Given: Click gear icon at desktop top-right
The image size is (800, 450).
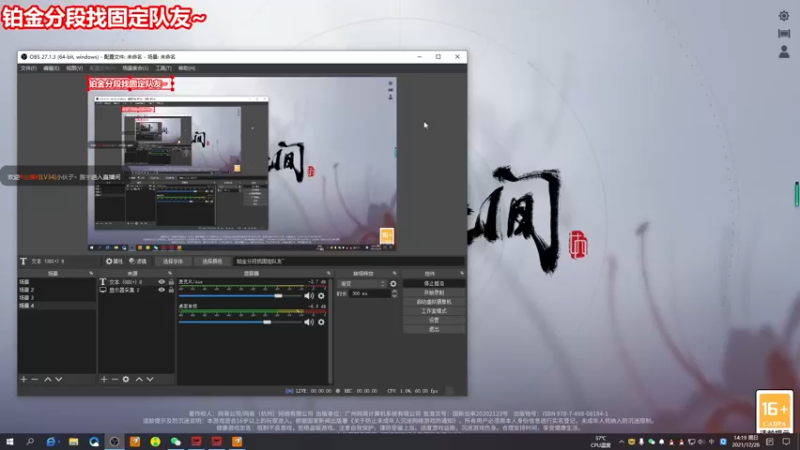Looking at the screenshot, I should point(784,16).
